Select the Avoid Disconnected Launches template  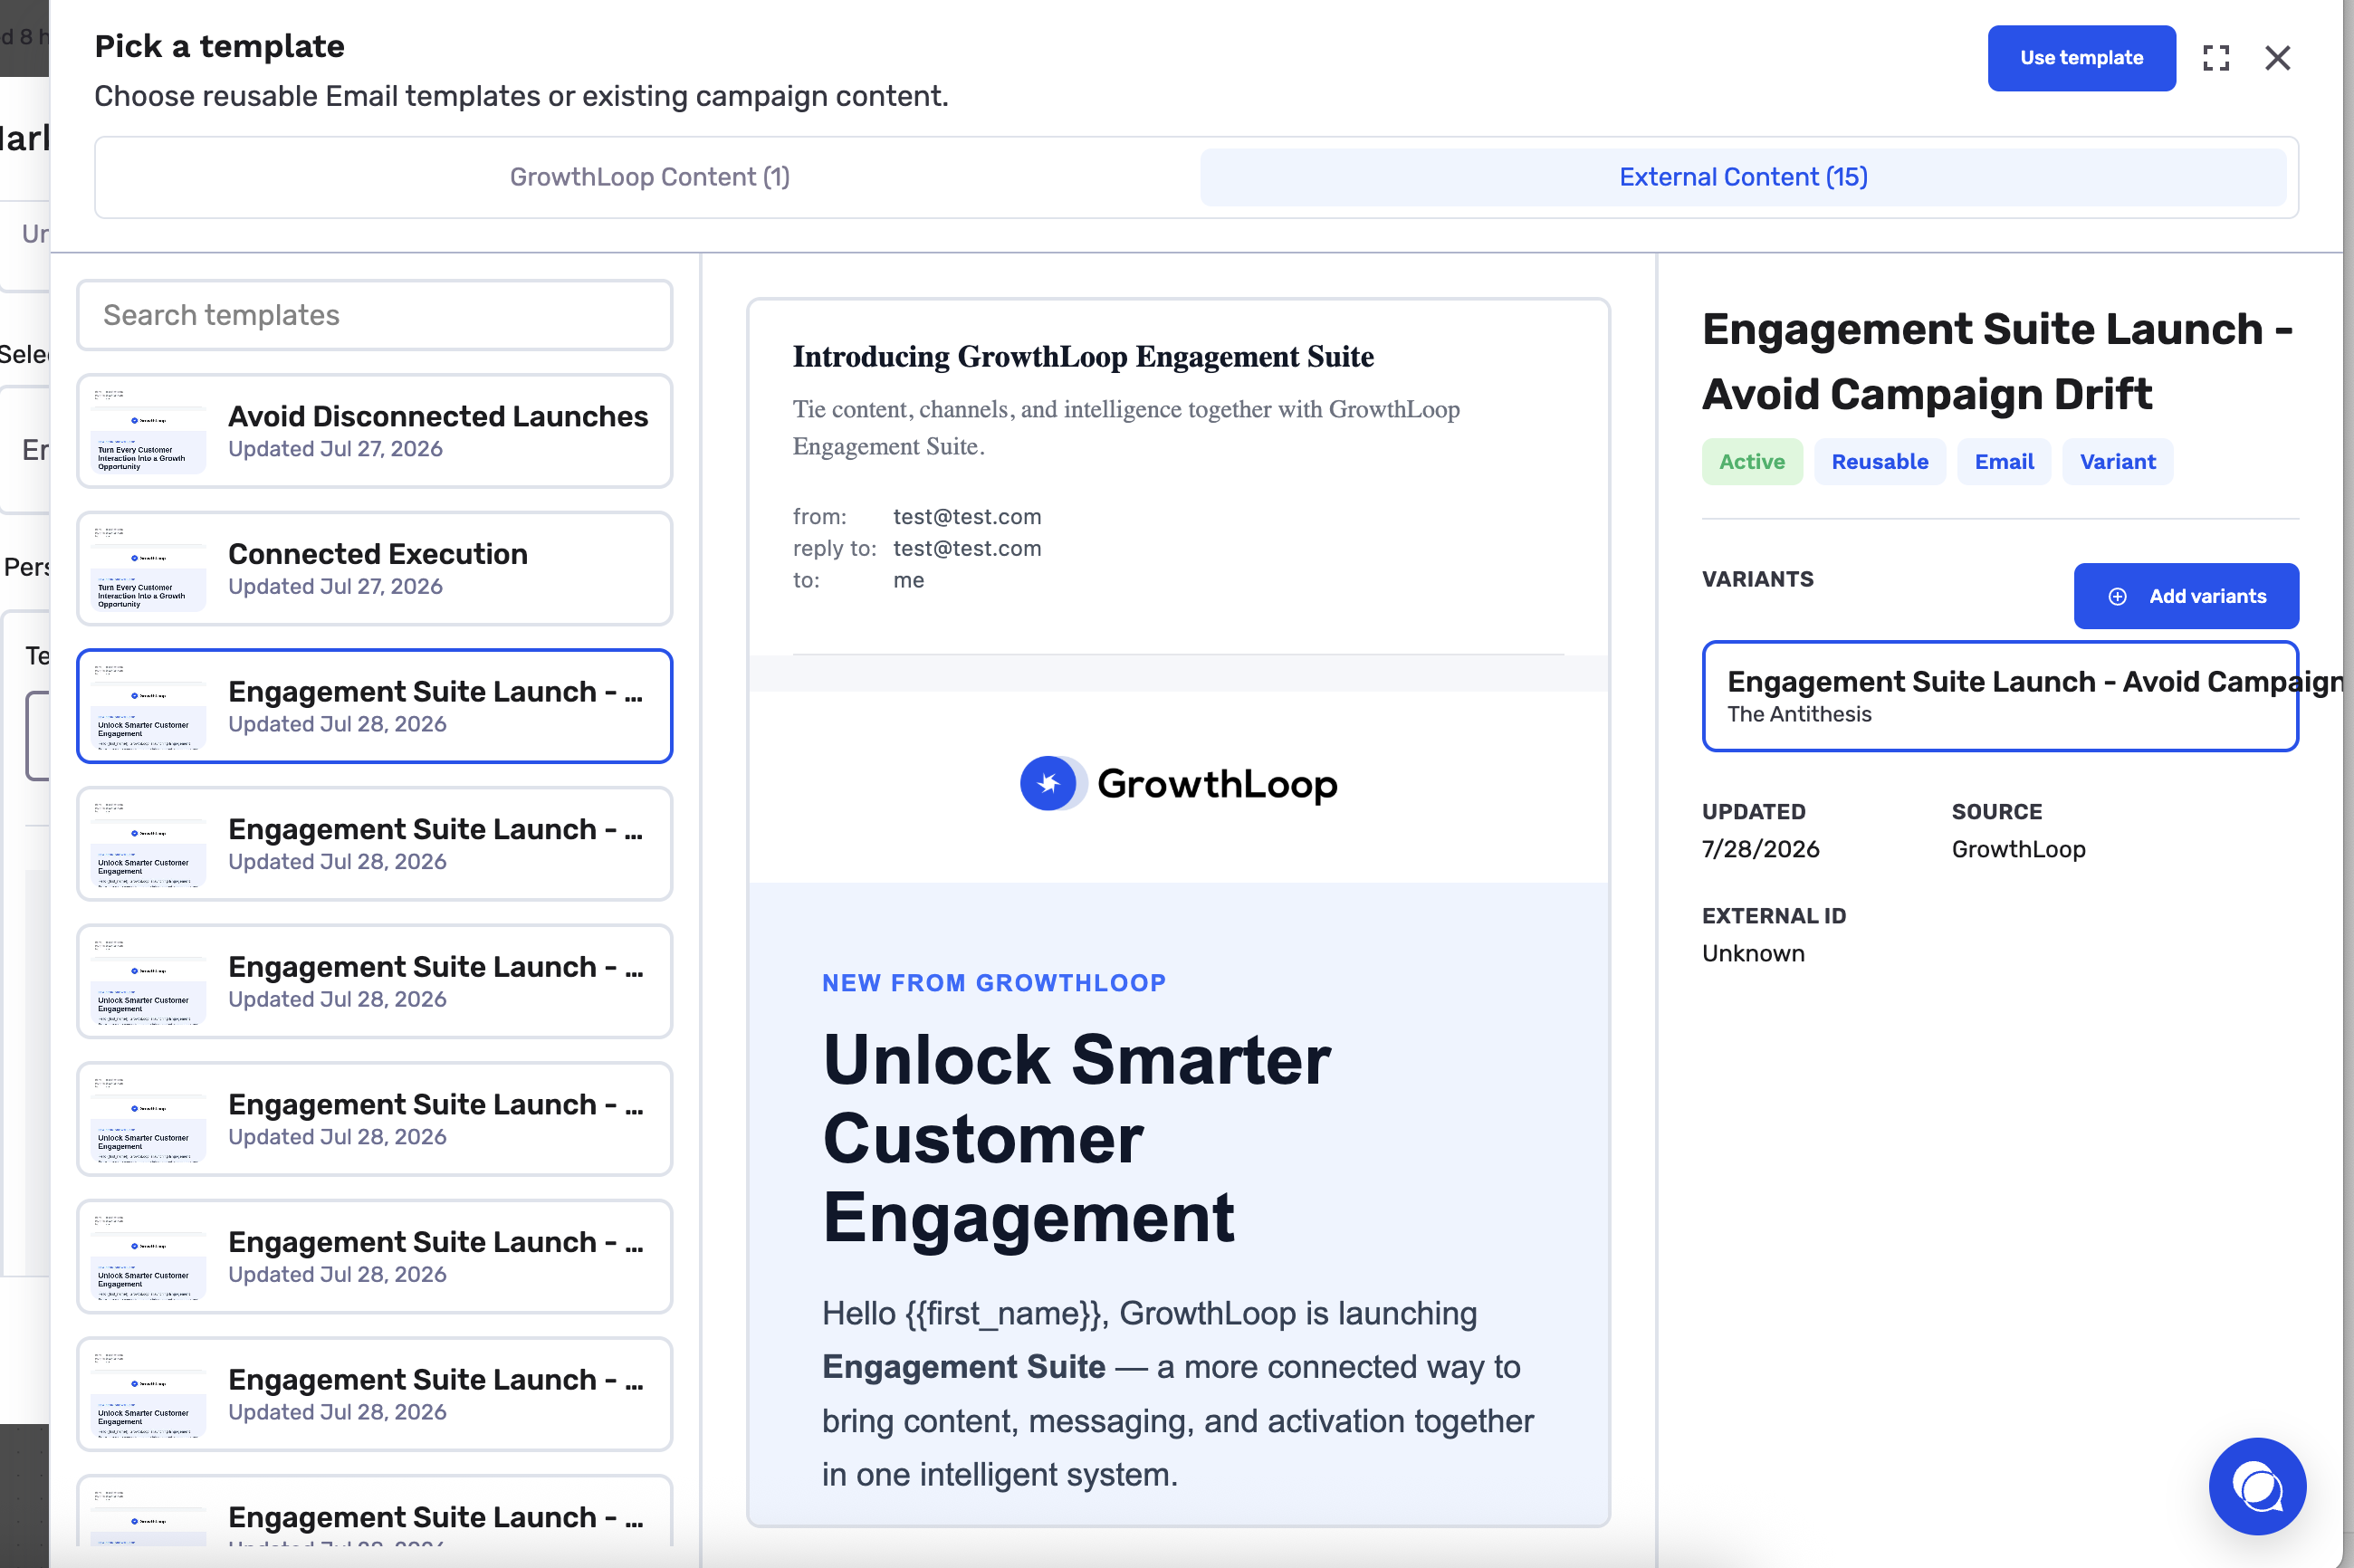(x=375, y=431)
